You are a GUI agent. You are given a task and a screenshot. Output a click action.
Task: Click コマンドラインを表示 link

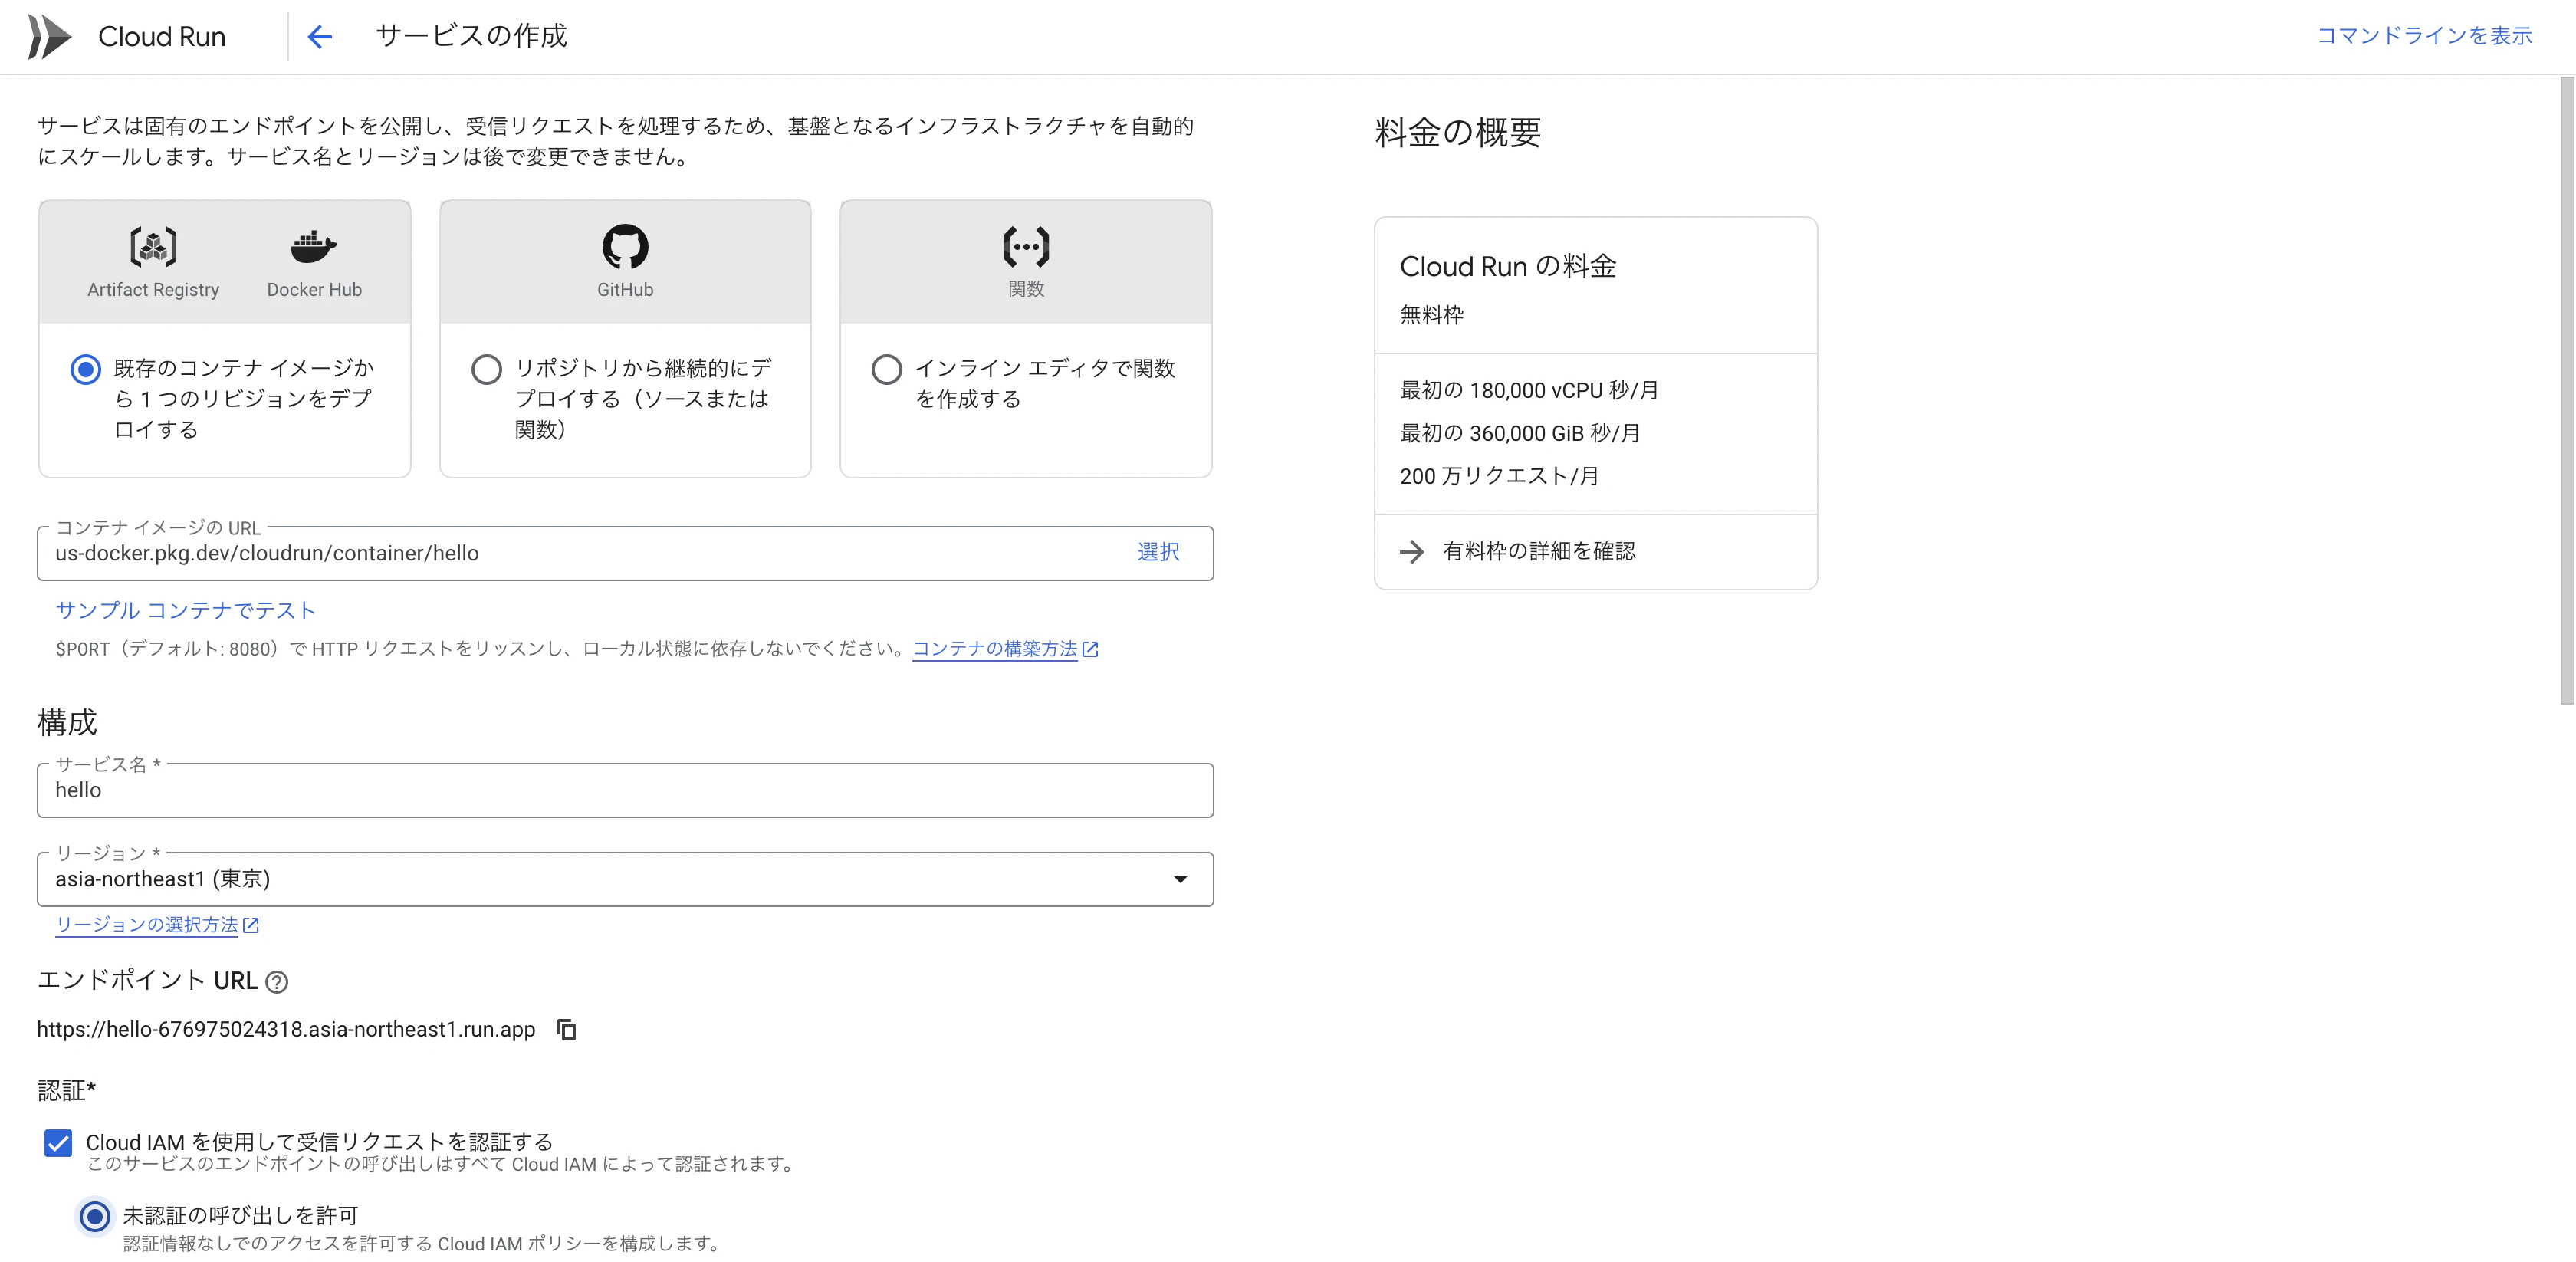[x=2424, y=36]
